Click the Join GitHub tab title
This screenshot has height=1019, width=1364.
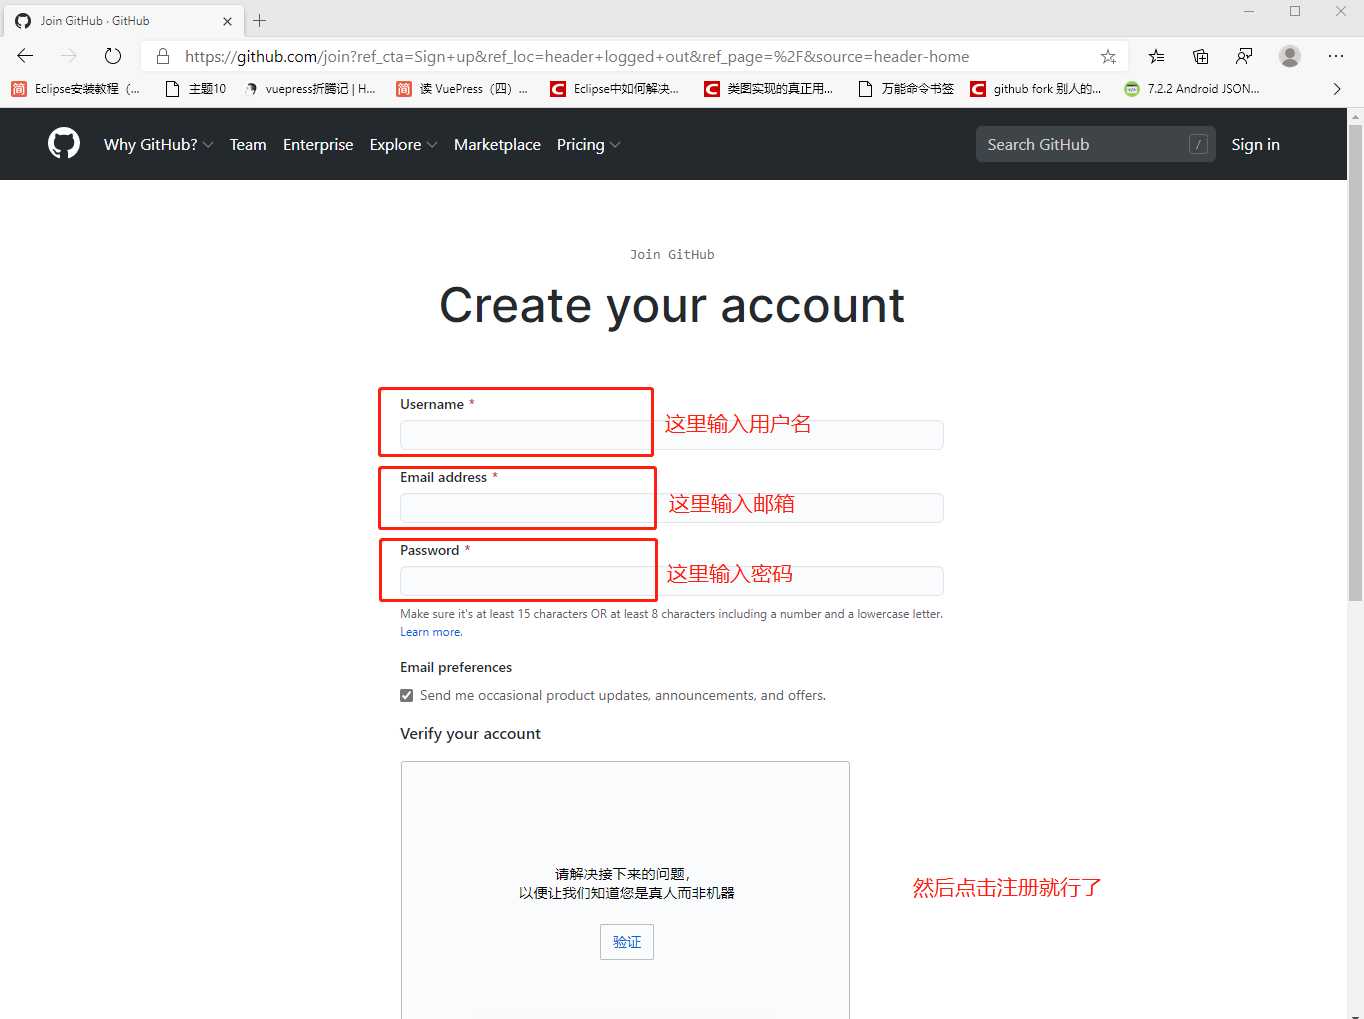point(95,20)
